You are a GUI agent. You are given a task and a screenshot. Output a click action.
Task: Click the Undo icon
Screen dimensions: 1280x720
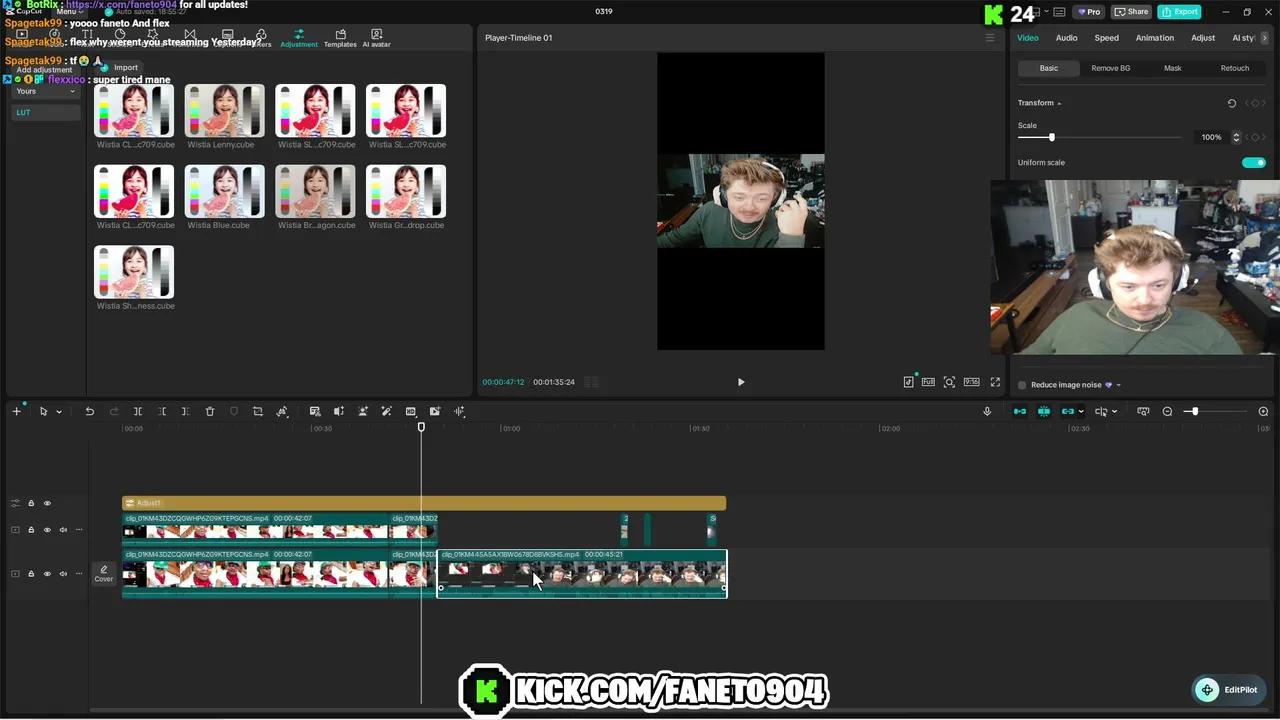[x=89, y=411]
